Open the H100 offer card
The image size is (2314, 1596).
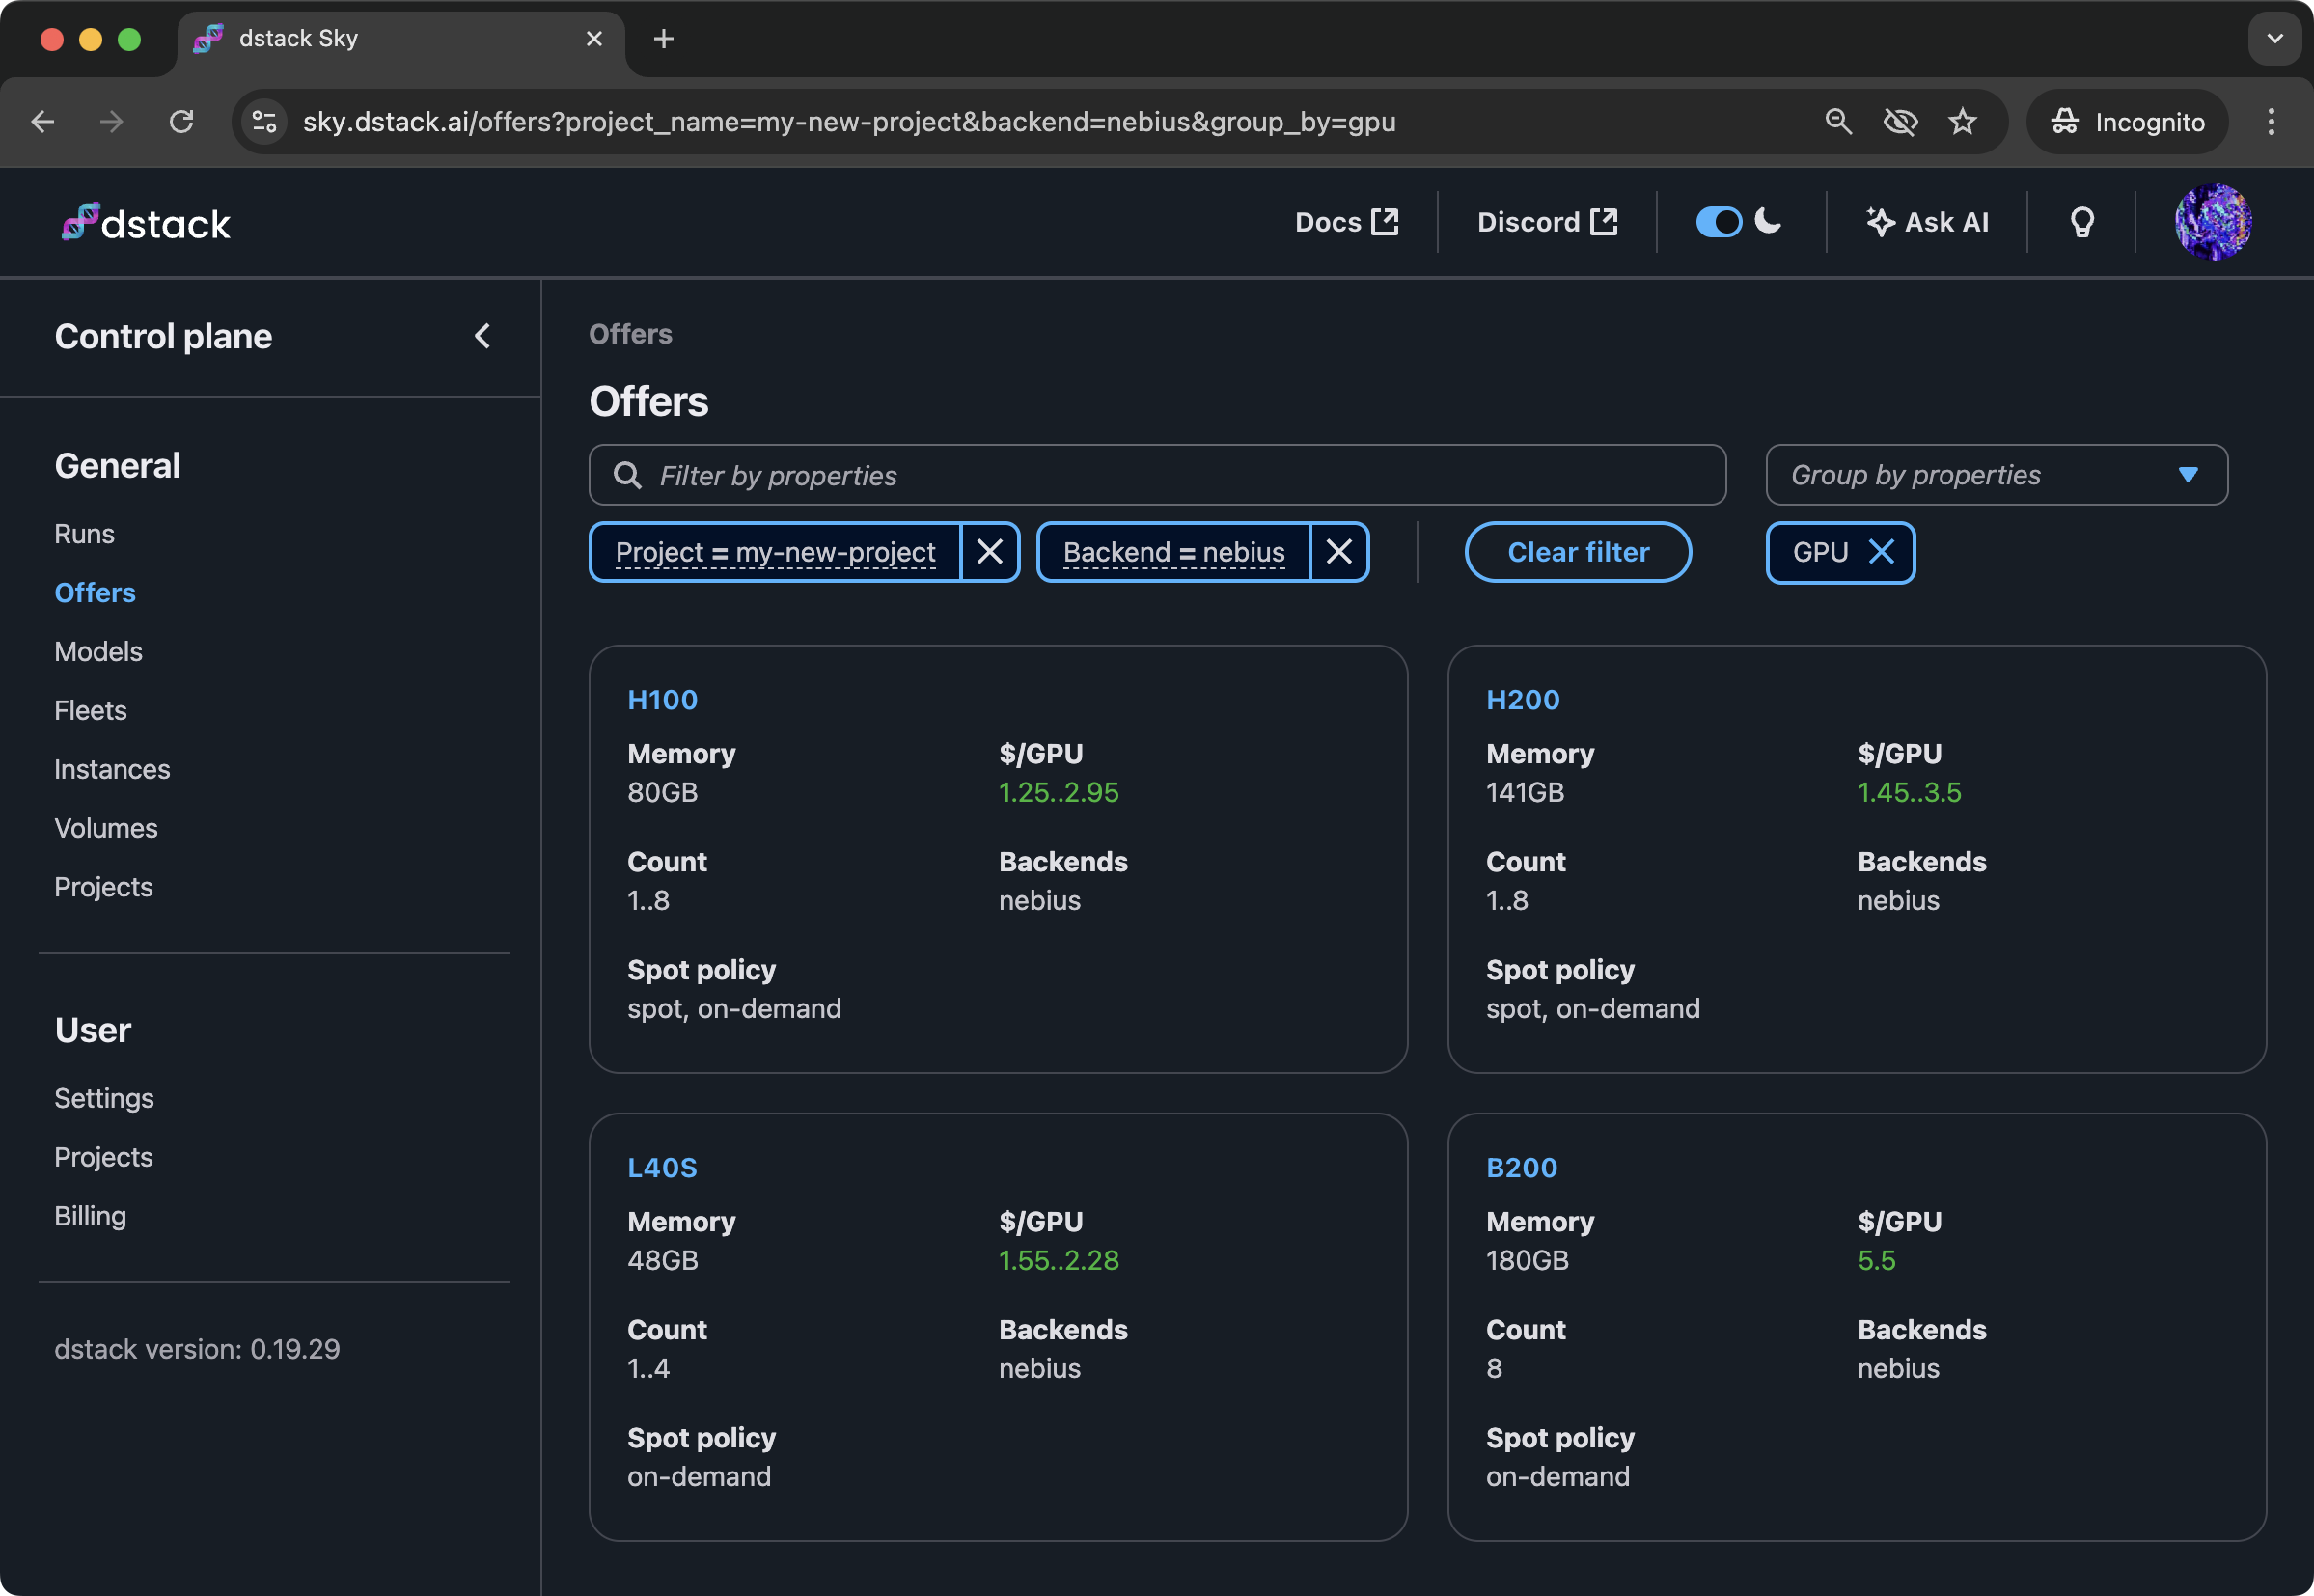point(662,700)
